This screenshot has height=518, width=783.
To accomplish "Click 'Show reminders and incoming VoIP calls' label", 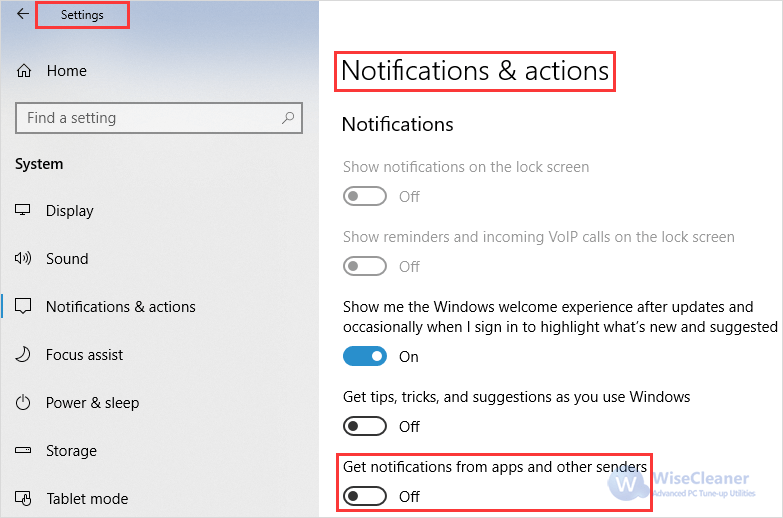I will pos(539,237).
